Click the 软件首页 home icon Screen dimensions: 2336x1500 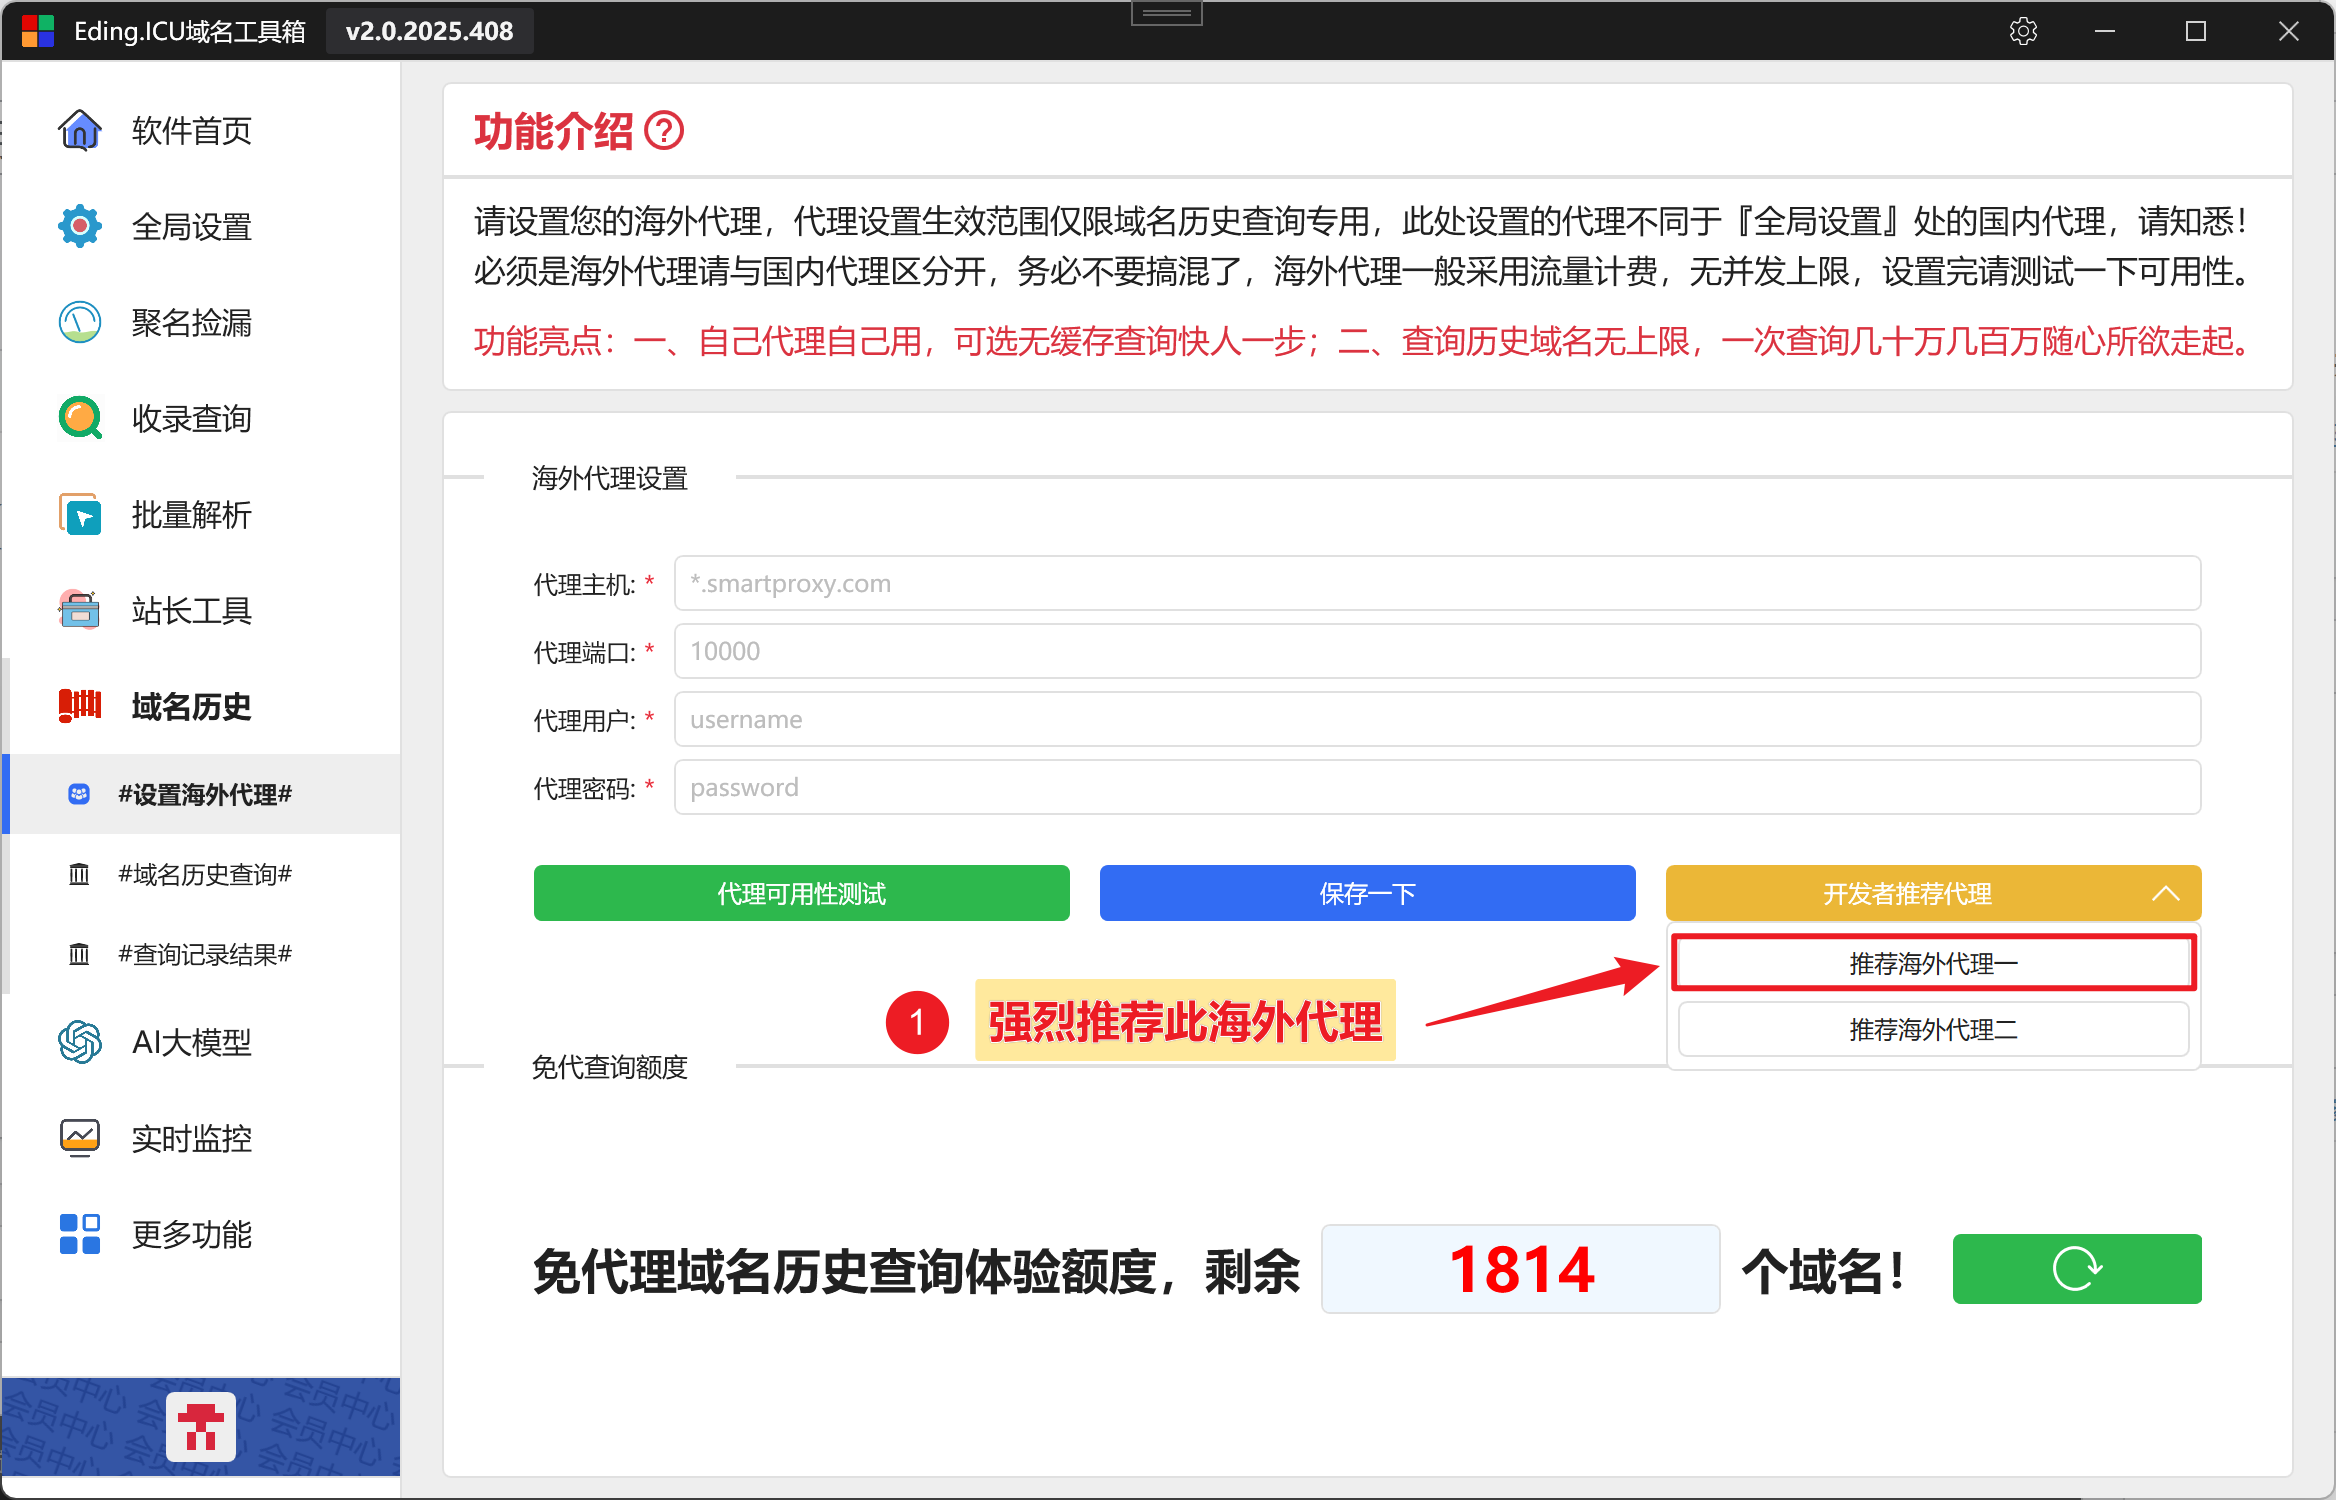click(80, 130)
